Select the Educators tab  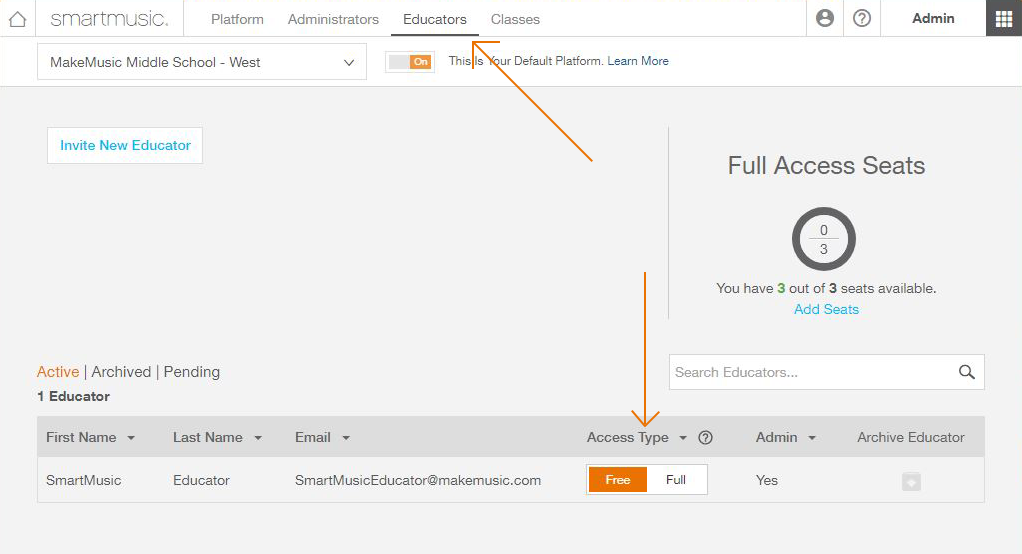click(435, 19)
